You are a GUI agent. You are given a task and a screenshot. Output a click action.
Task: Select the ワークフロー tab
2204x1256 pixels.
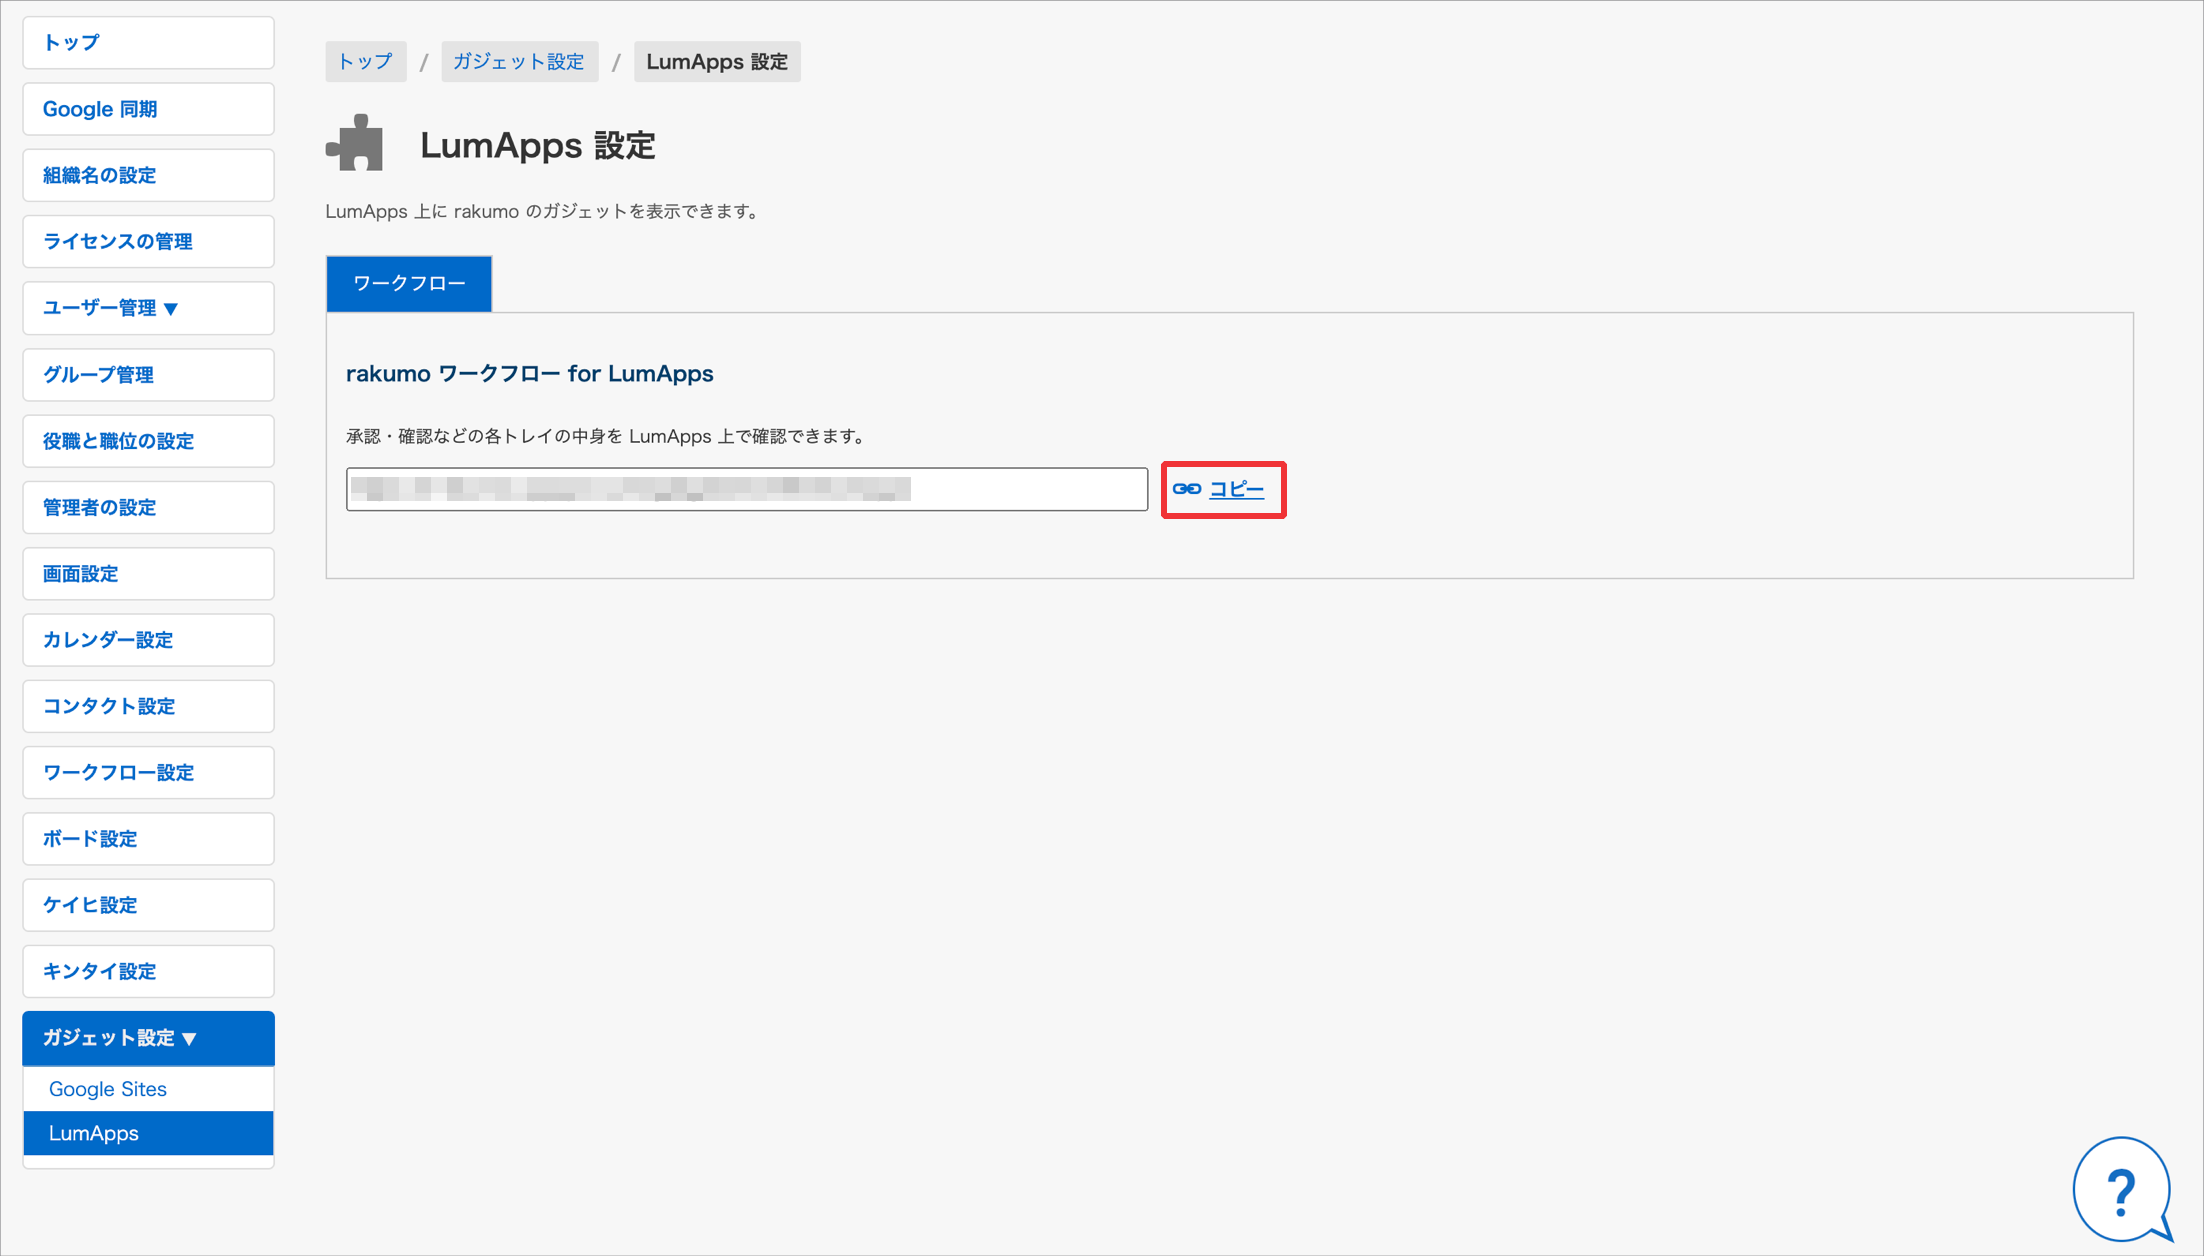tap(409, 283)
